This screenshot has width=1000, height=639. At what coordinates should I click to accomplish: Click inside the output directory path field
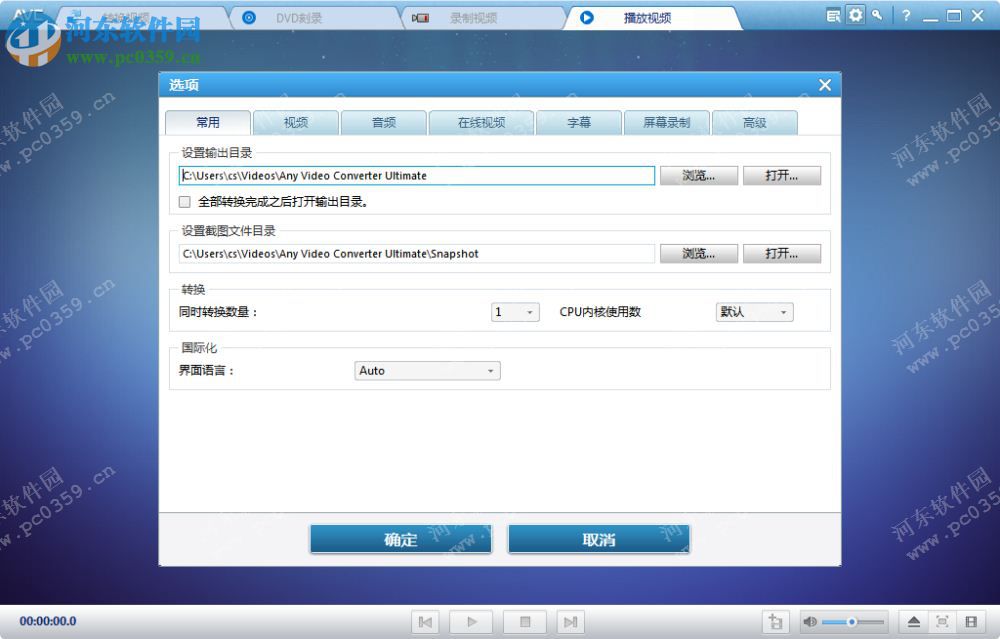(417, 175)
